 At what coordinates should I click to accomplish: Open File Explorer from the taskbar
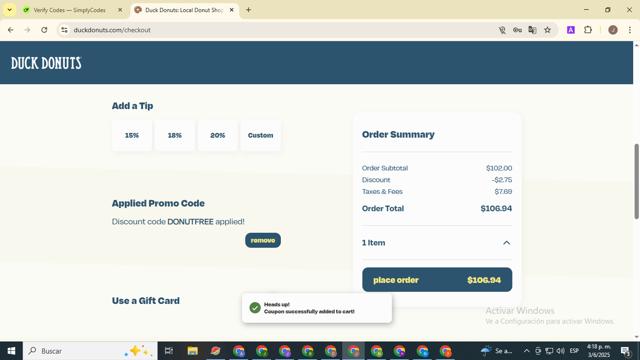pyautogui.click(x=193, y=351)
